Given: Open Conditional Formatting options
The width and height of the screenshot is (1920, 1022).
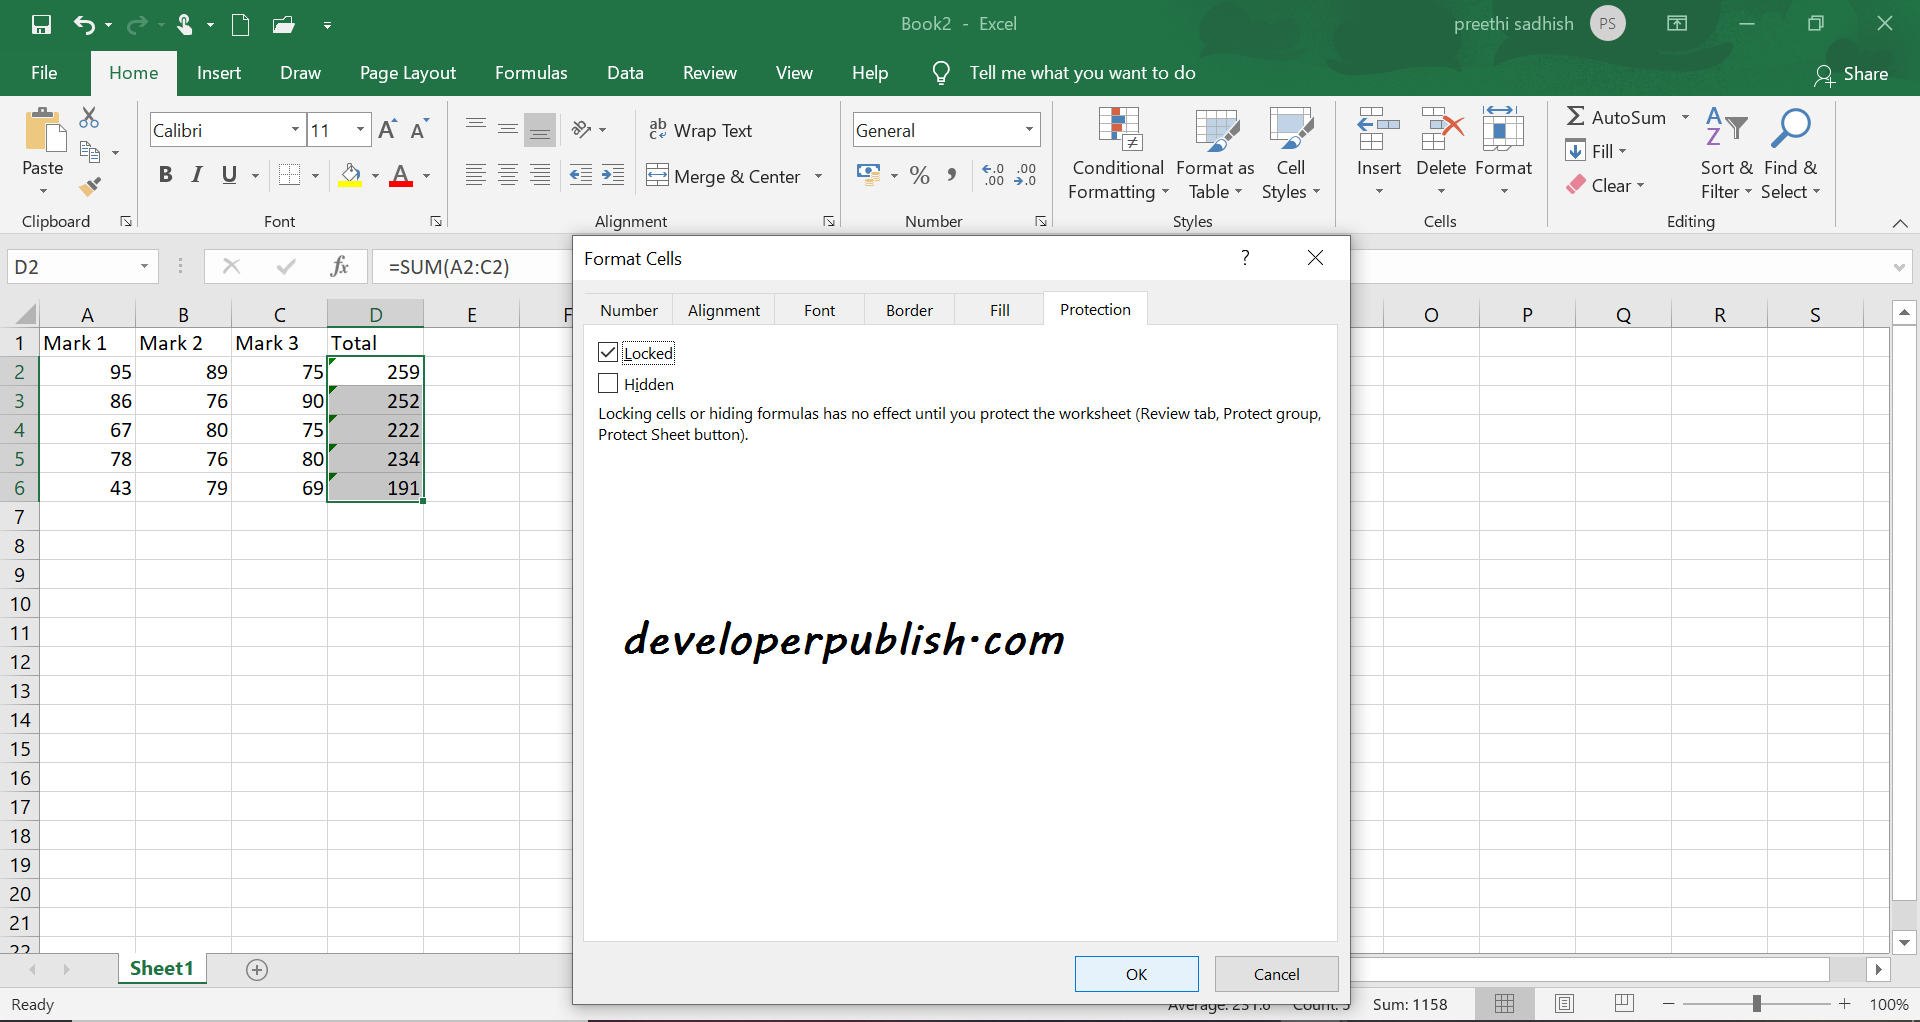Looking at the screenshot, I should [x=1117, y=152].
